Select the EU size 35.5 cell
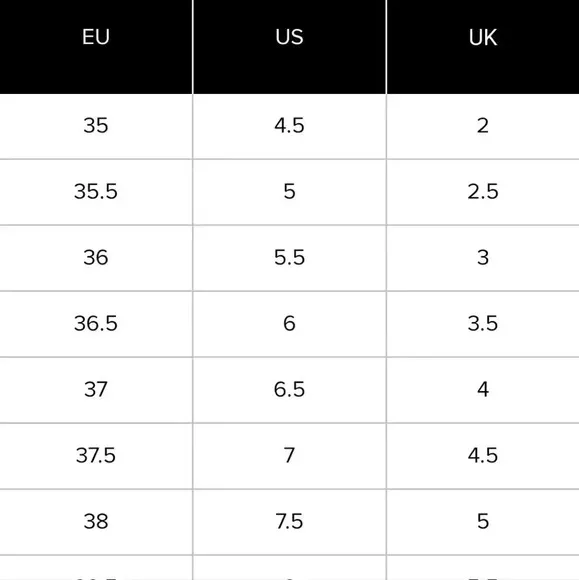579x580 pixels. click(x=96, y=192)
